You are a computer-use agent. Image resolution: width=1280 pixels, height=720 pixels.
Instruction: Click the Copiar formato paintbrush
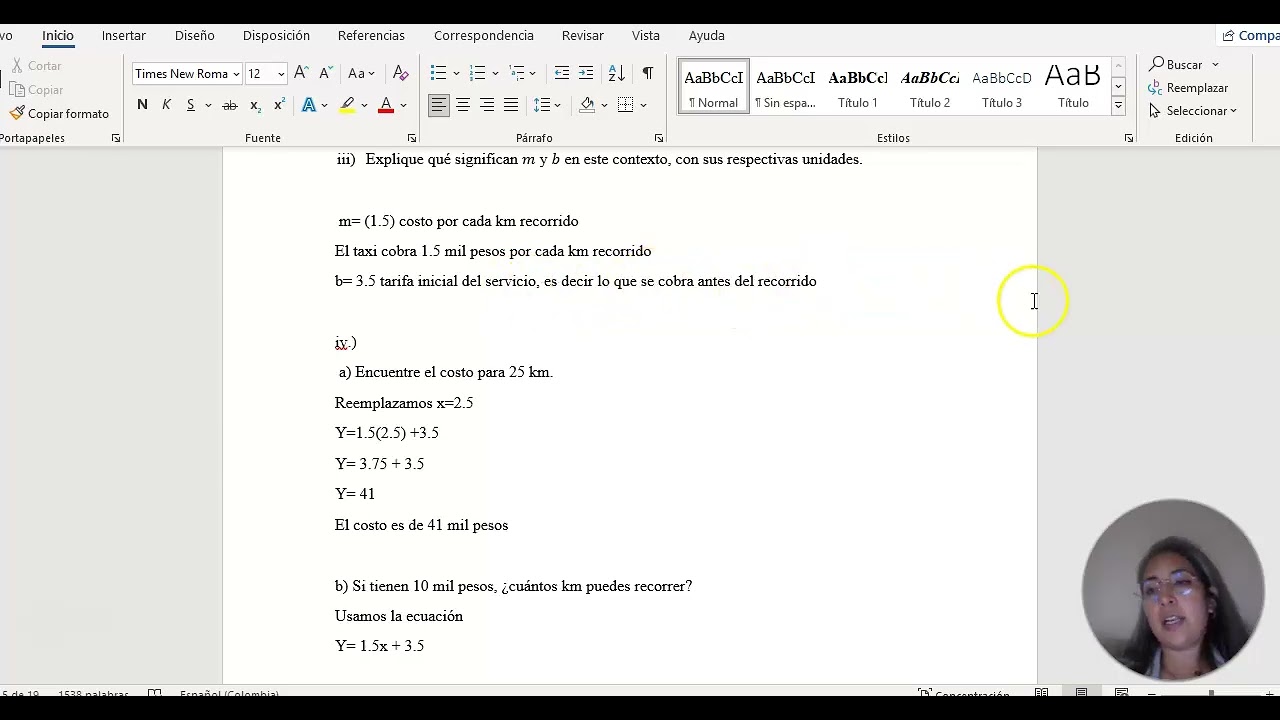point(59,114)
